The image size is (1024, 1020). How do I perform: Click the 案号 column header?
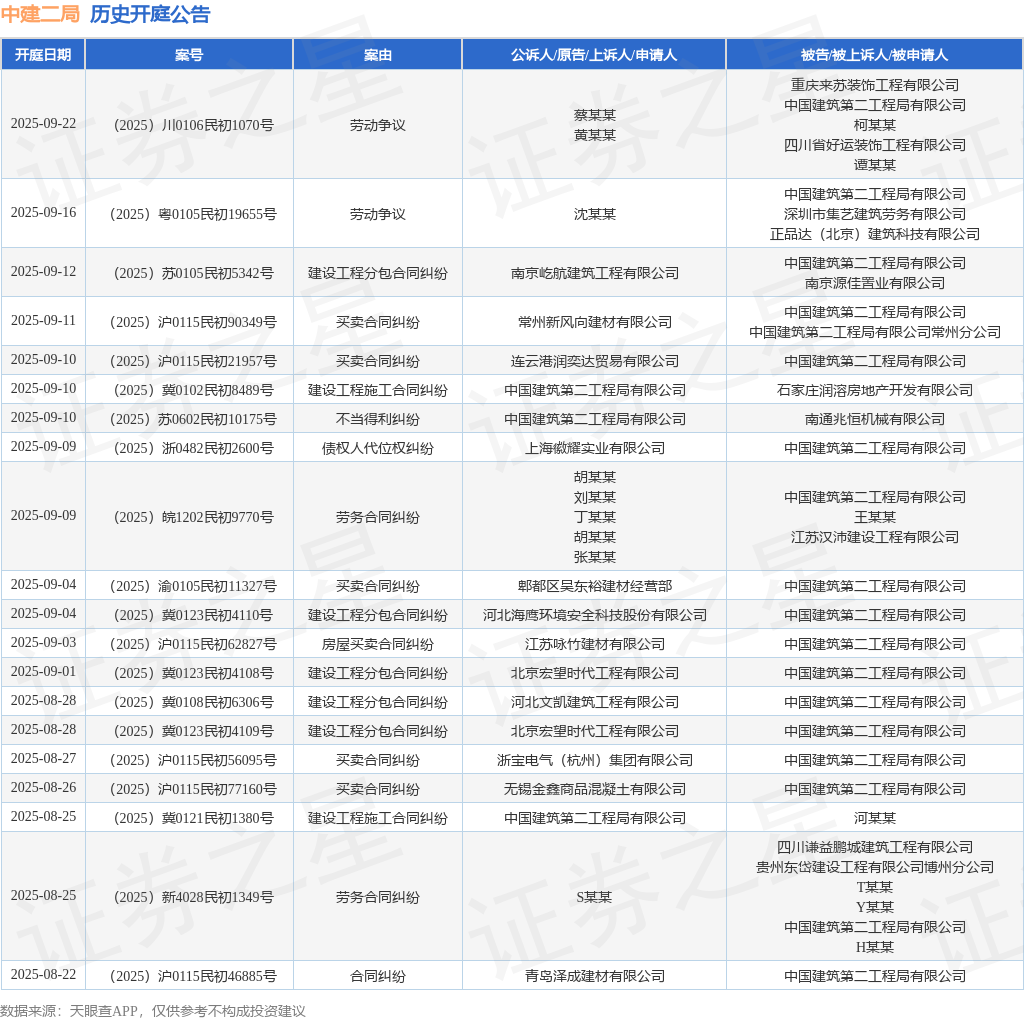point(189,55)
